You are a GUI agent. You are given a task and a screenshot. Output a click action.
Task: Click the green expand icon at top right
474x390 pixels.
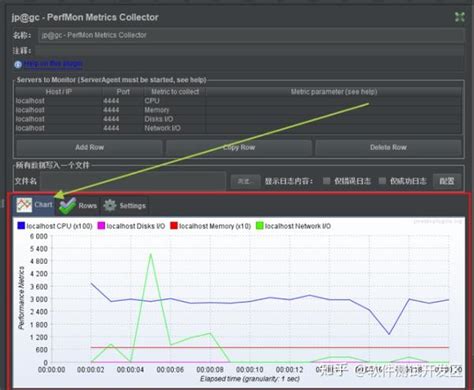tap(460, 17)
